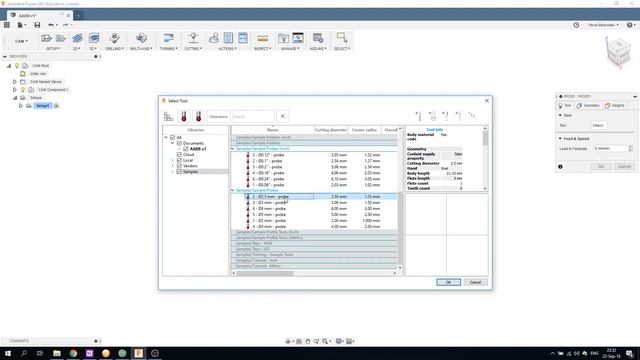Click the tool list horizontal scrollbar
640x360 pixels.
click(265, 273)
